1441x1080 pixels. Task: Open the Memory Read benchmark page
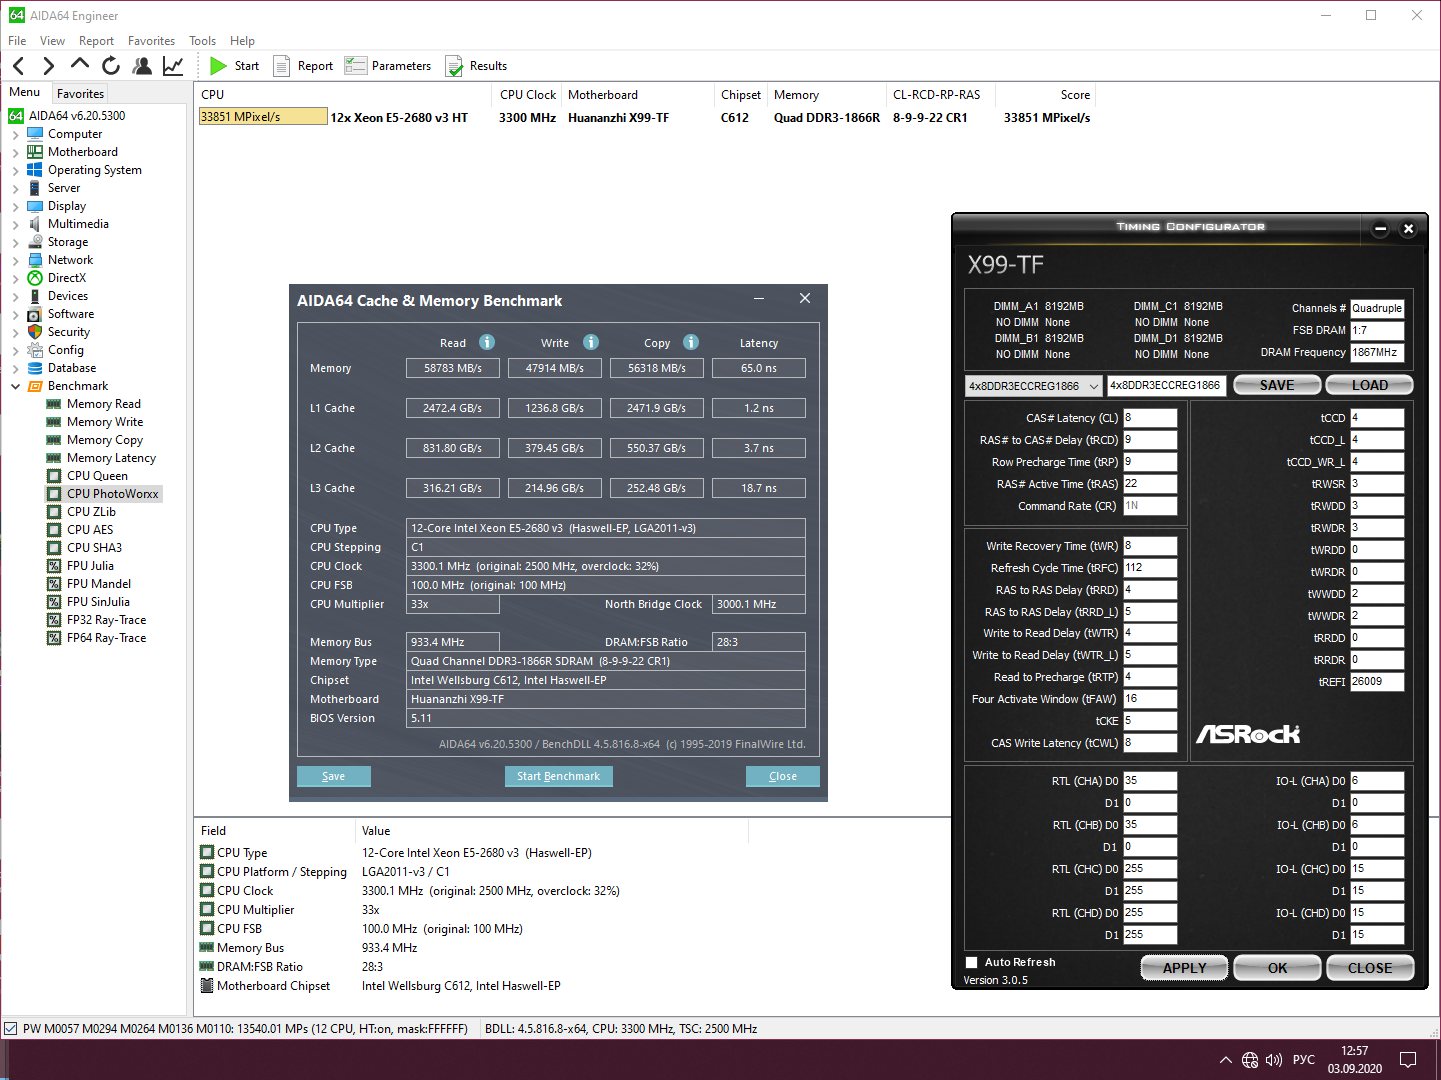[104, 404]
